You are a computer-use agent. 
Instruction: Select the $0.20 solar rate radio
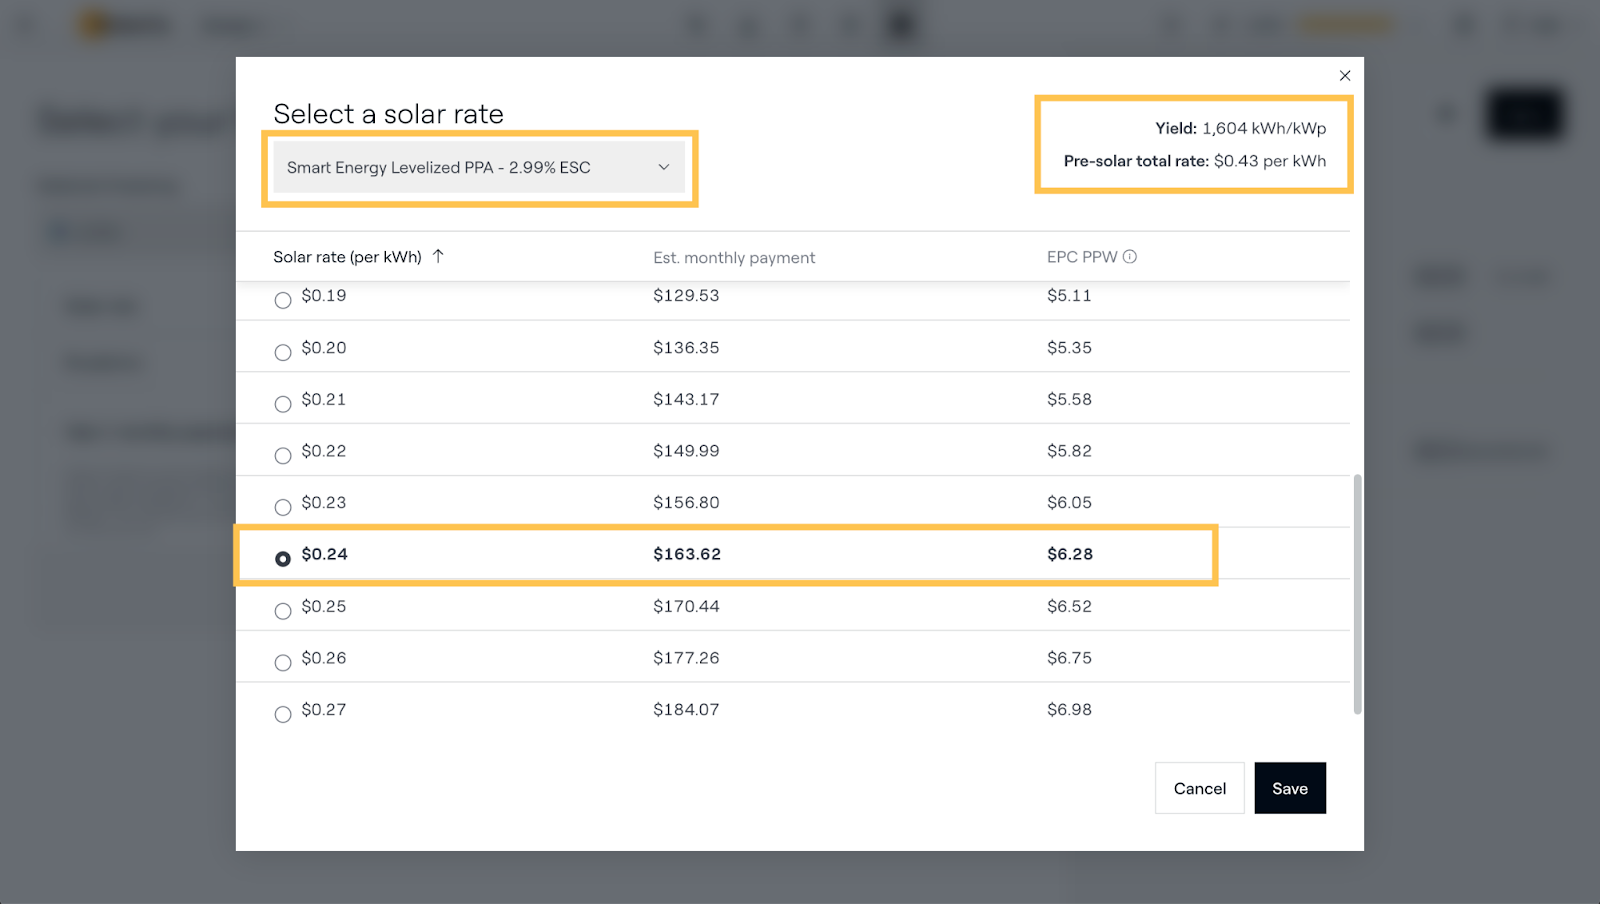pos(283,352)
